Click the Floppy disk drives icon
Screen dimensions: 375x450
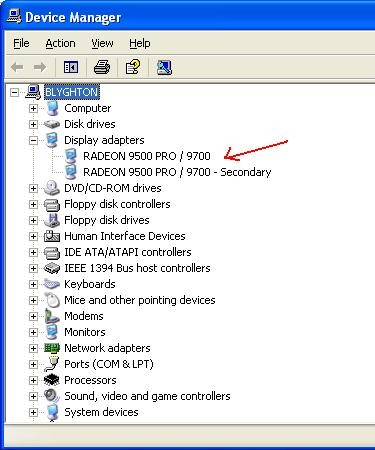pyautogui.click(x=52, y=220)
